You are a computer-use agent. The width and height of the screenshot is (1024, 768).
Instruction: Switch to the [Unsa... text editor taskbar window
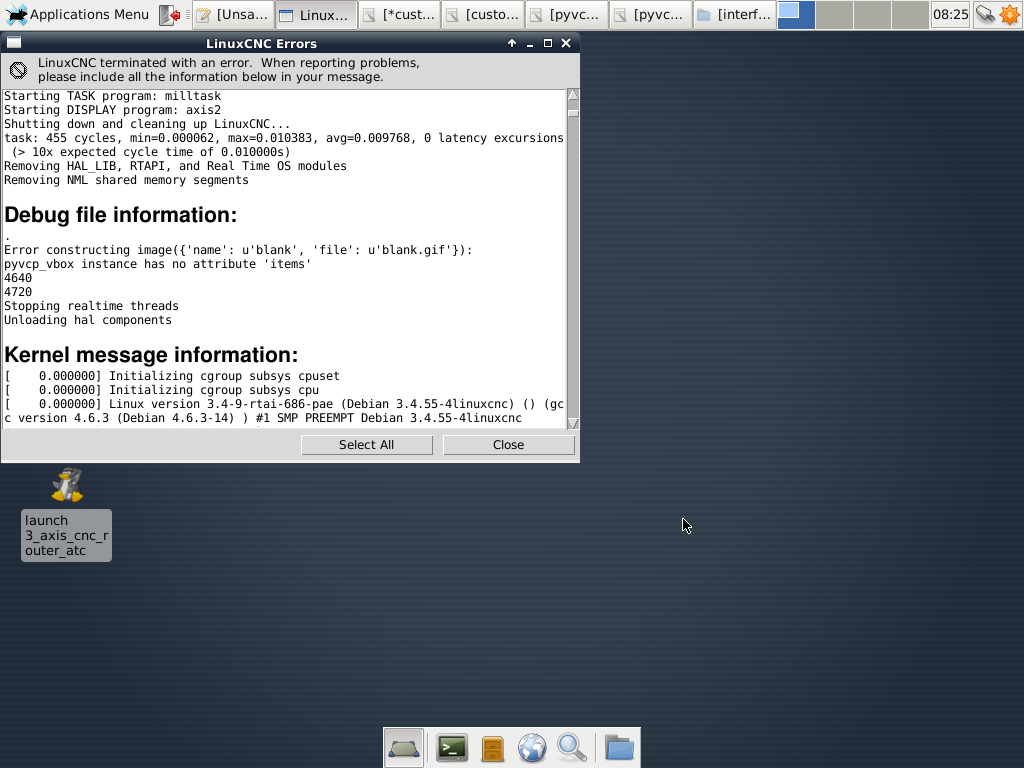point(233,14)
